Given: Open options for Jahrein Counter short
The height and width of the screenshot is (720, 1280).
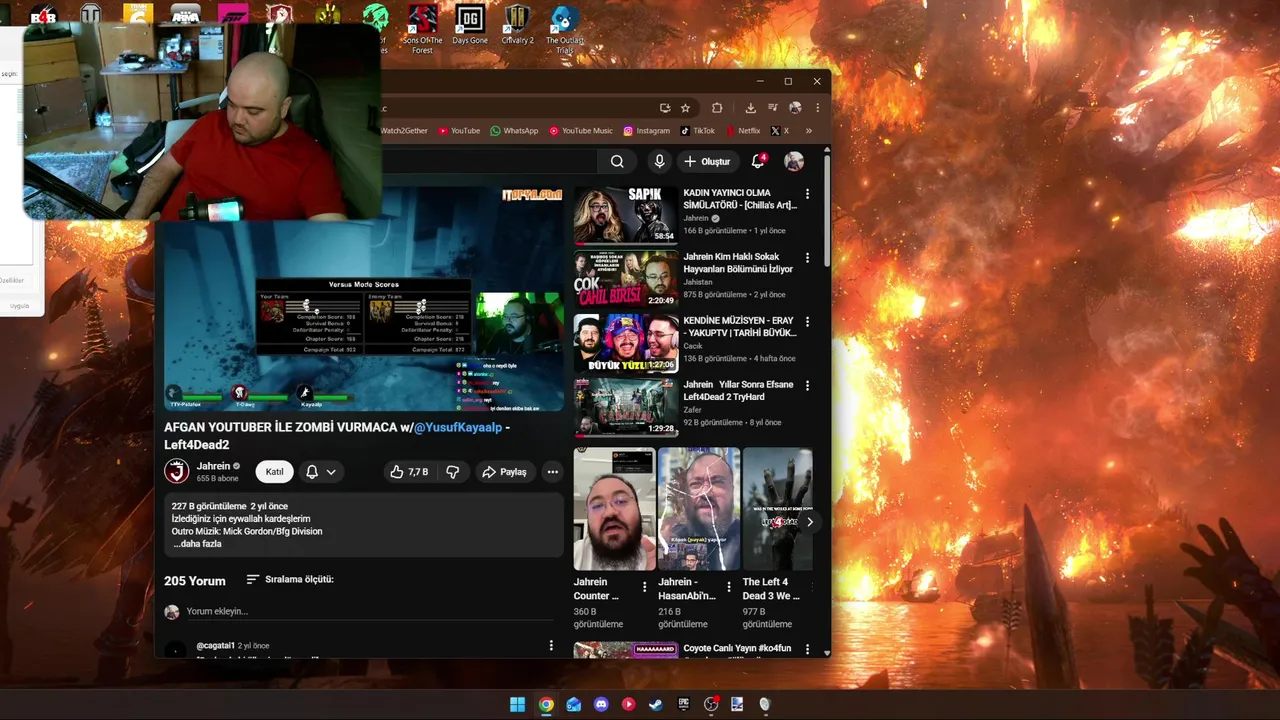Looking at the screenshot, I should 644,587.
